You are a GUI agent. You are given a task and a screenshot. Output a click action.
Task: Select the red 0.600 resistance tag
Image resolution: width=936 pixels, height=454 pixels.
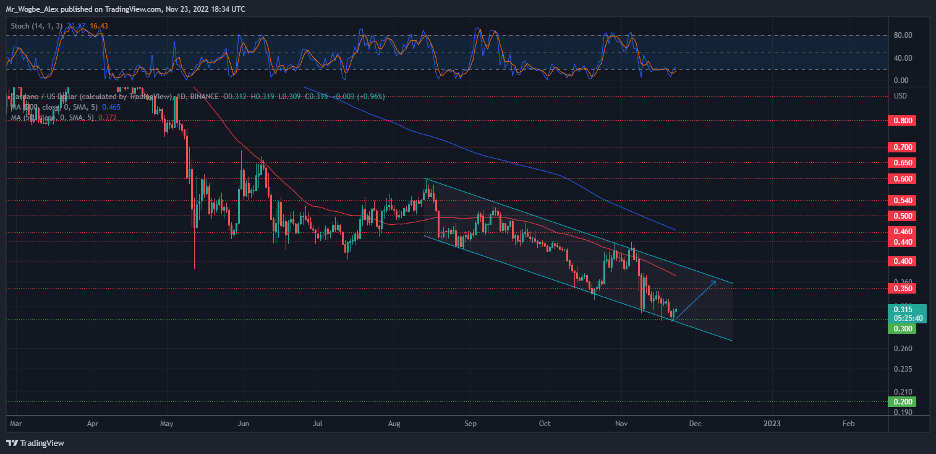point(903,179)
